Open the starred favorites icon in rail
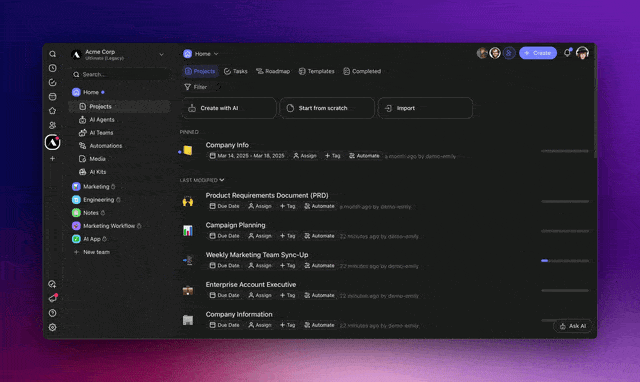 pyautogui.click(x=53, y=111)
